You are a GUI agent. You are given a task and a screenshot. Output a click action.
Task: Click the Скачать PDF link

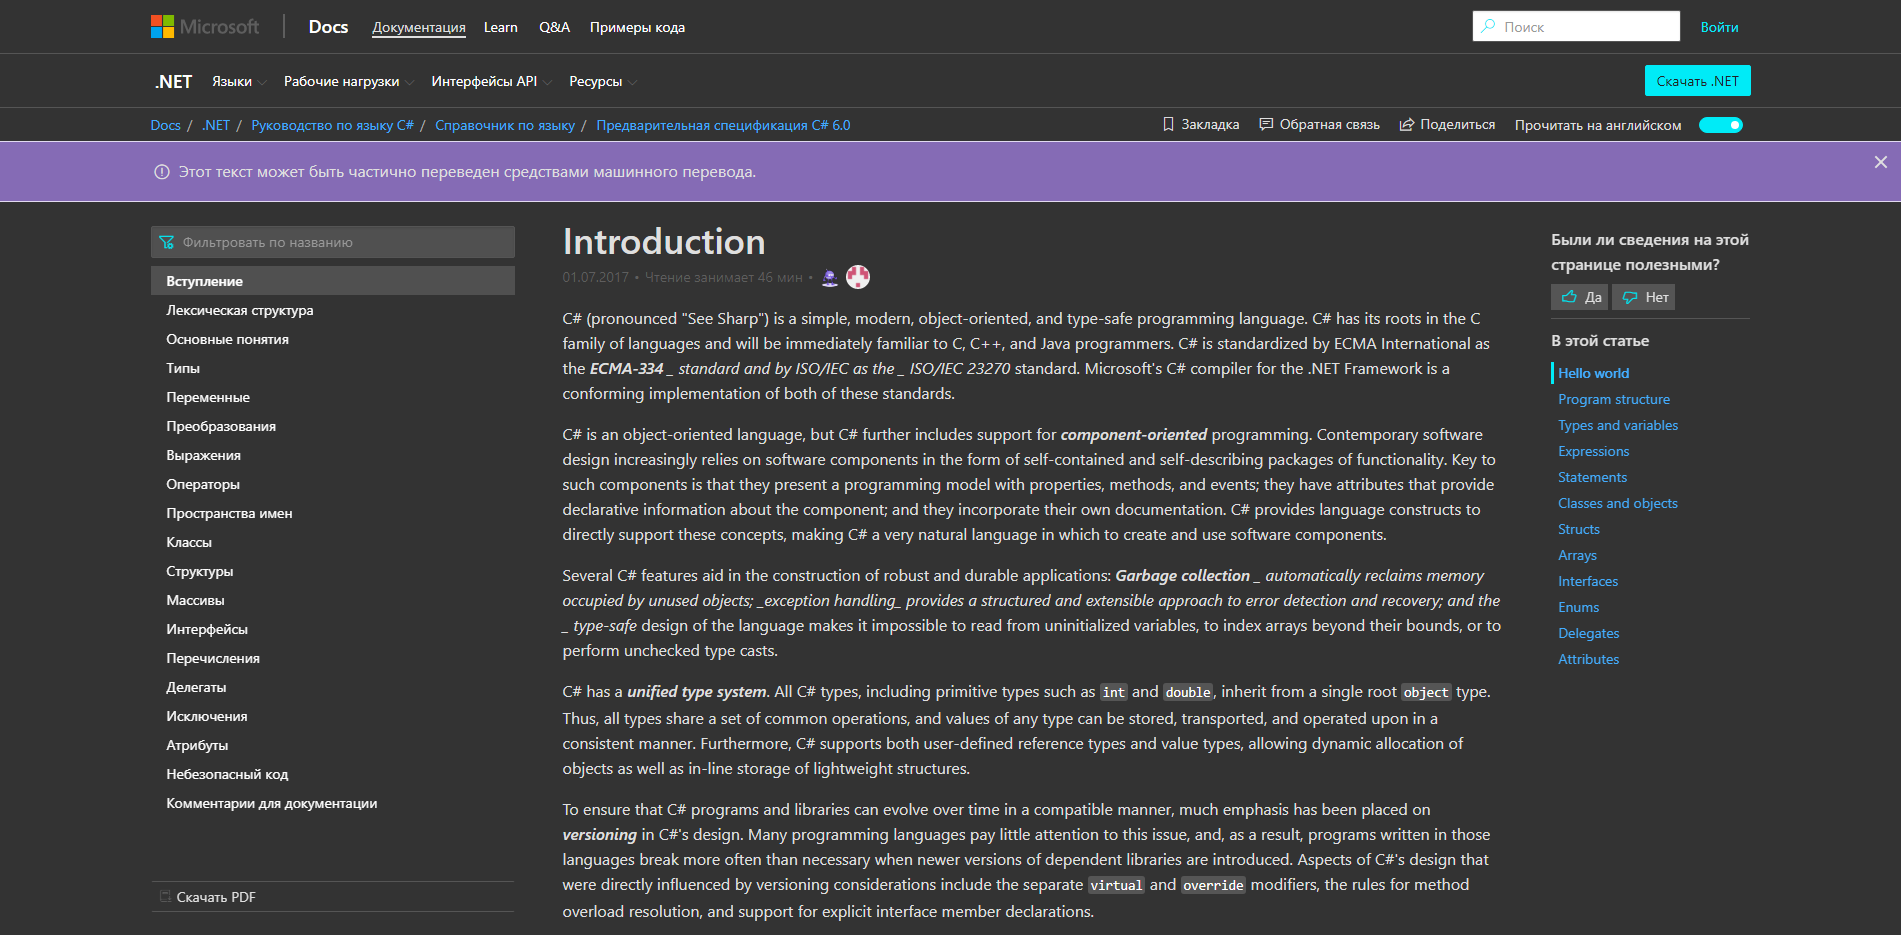[216, 897]
